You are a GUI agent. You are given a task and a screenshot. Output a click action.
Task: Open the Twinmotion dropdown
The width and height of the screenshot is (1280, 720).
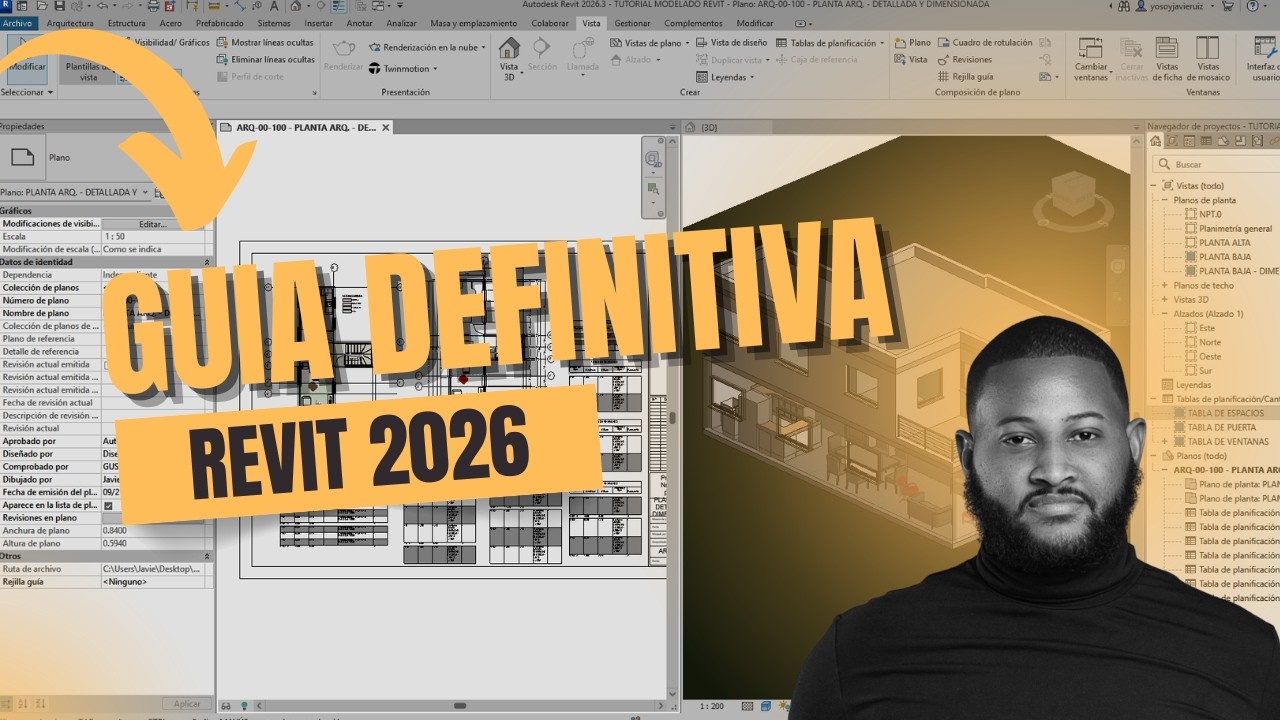[403, 69]
